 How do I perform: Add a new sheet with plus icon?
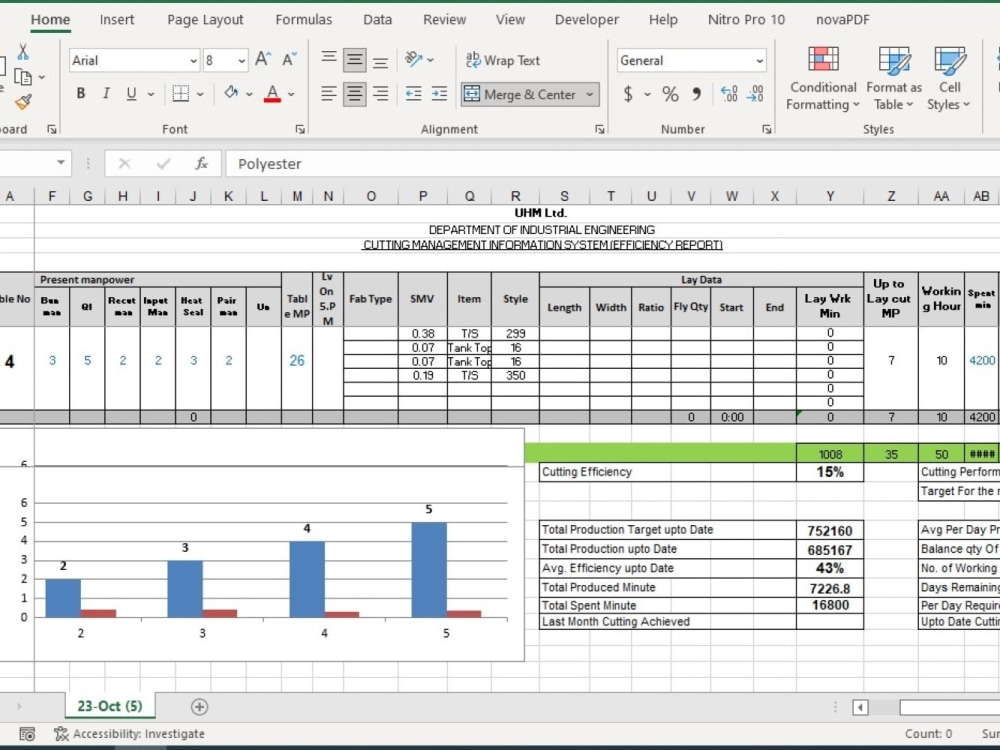coord(199,707)
